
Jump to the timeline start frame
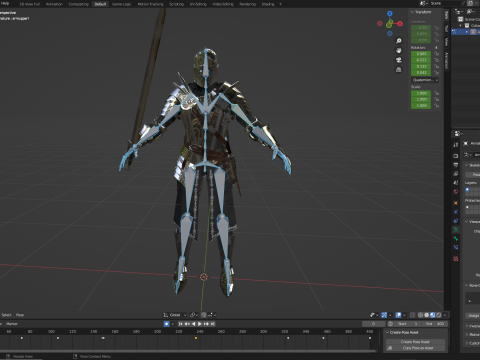click(x=181, y=324)
